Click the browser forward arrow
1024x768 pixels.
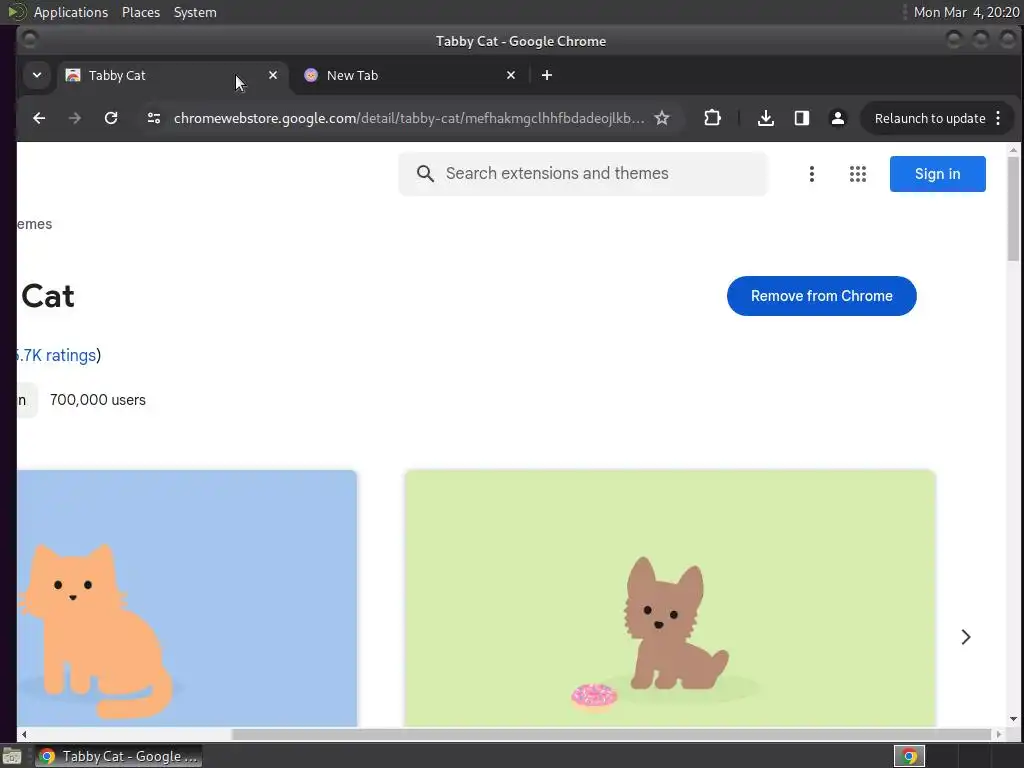coord(75,118)
